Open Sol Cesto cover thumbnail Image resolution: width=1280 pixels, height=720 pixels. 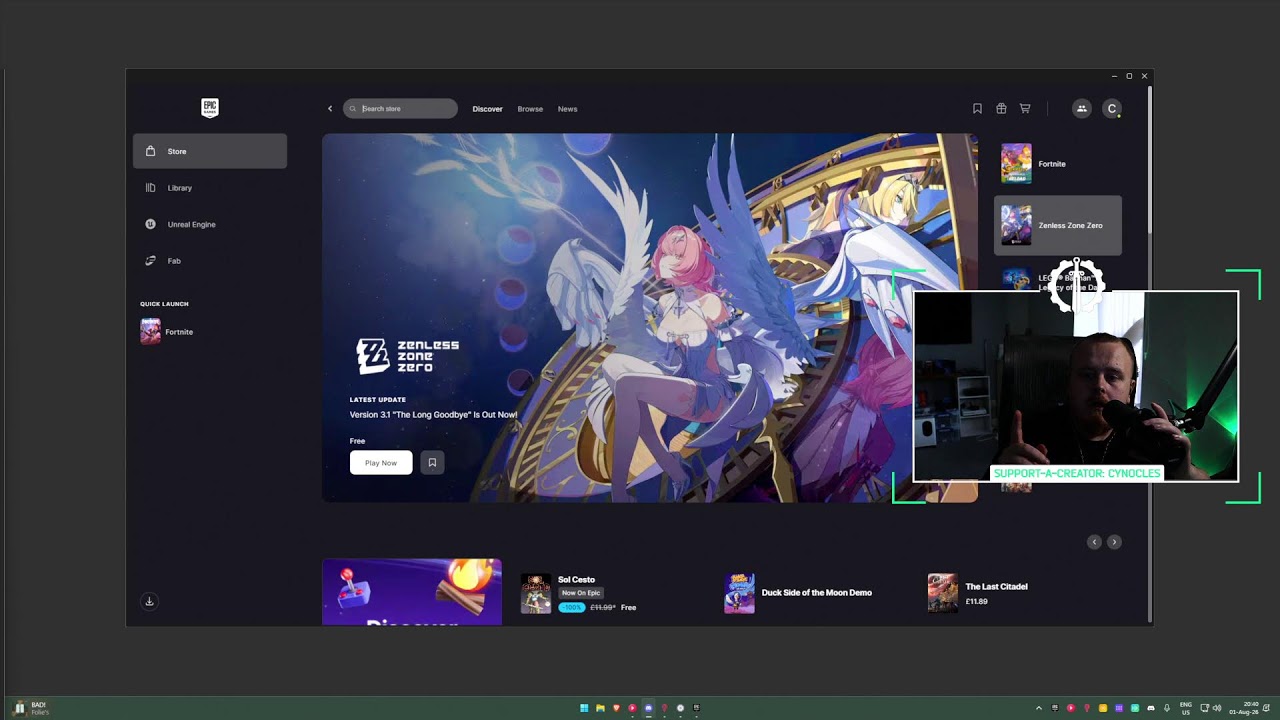pos(536,593)
